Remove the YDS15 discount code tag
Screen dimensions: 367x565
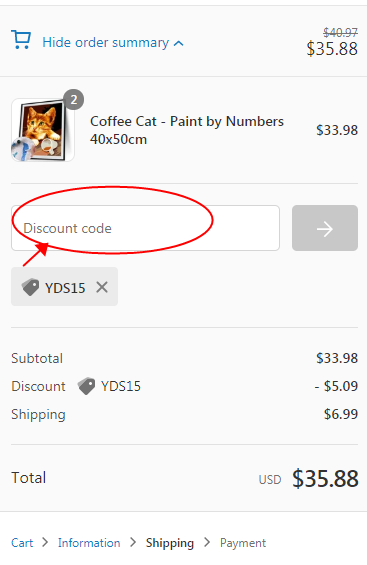click(x=102, y=288)
